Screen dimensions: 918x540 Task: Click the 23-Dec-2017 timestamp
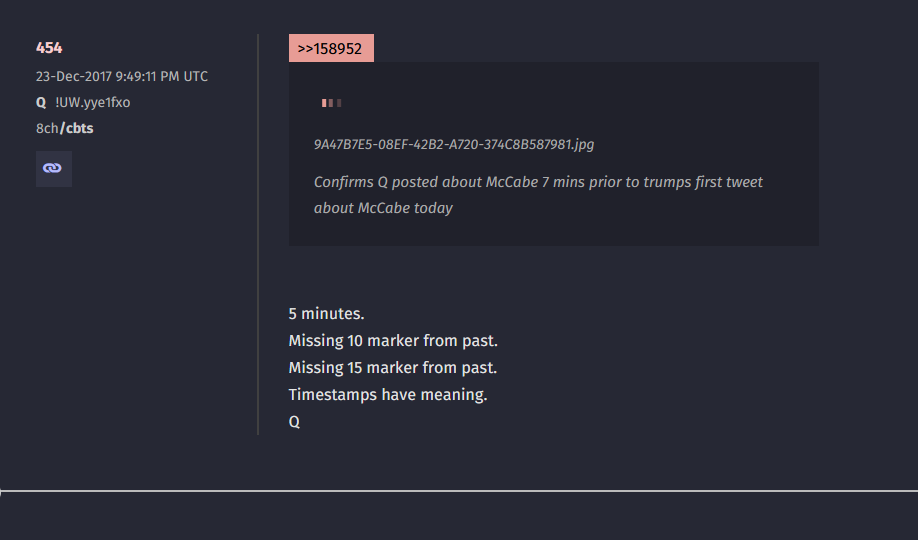(122, 76)
